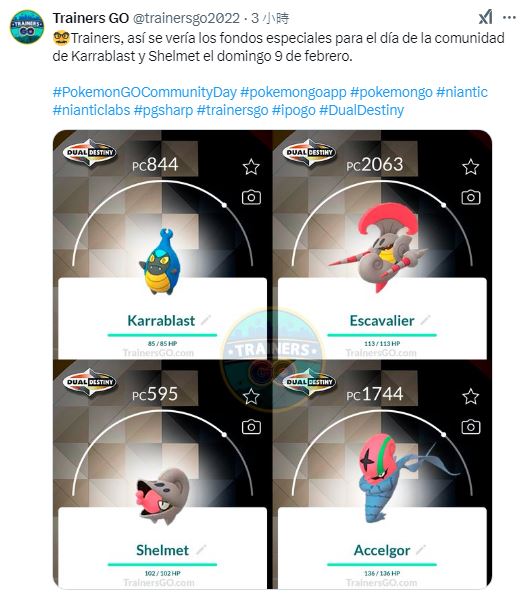This screenshot has width=523, height=599.
Task: Toggle favorite star on Accelgor card
Action: point(470,396)
